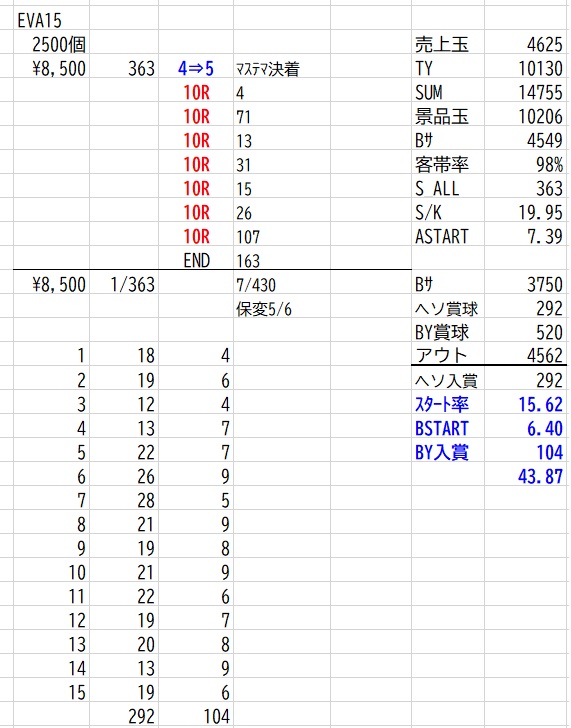Select the column total 292 at bottom
The height and width of the screenshot is (728, 571).
142,716
